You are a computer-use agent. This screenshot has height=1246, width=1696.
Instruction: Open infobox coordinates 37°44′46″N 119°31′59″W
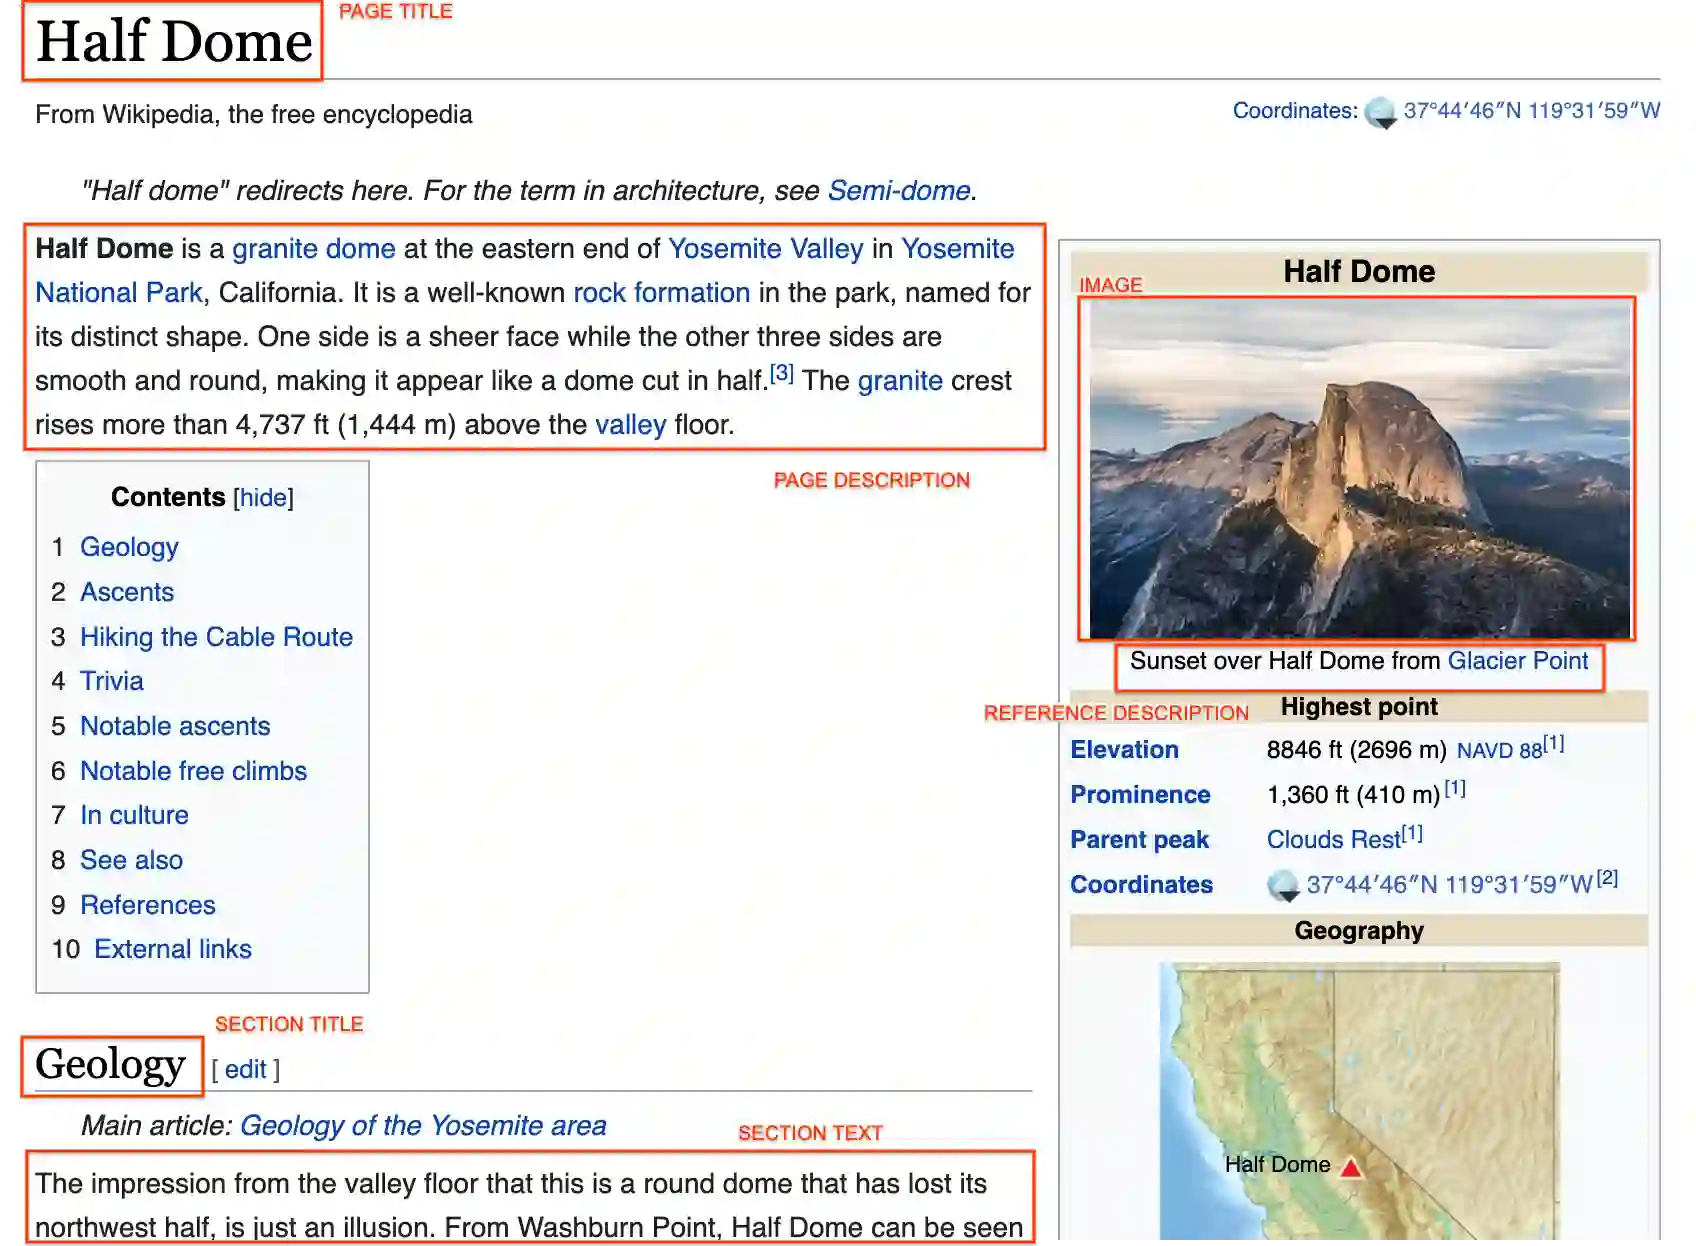1449,885
